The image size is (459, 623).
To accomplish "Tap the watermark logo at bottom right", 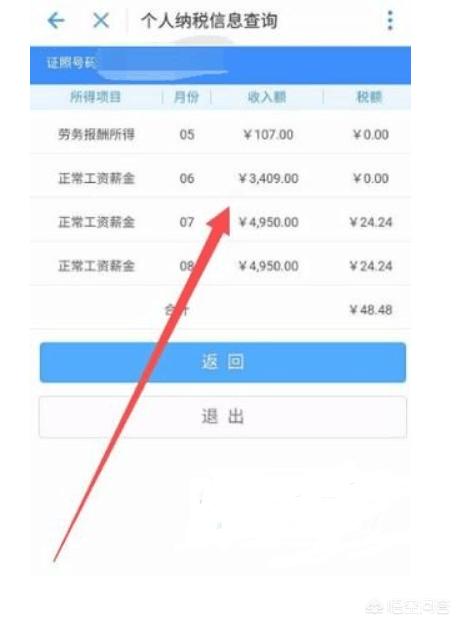I will click(x=409, y=606).
